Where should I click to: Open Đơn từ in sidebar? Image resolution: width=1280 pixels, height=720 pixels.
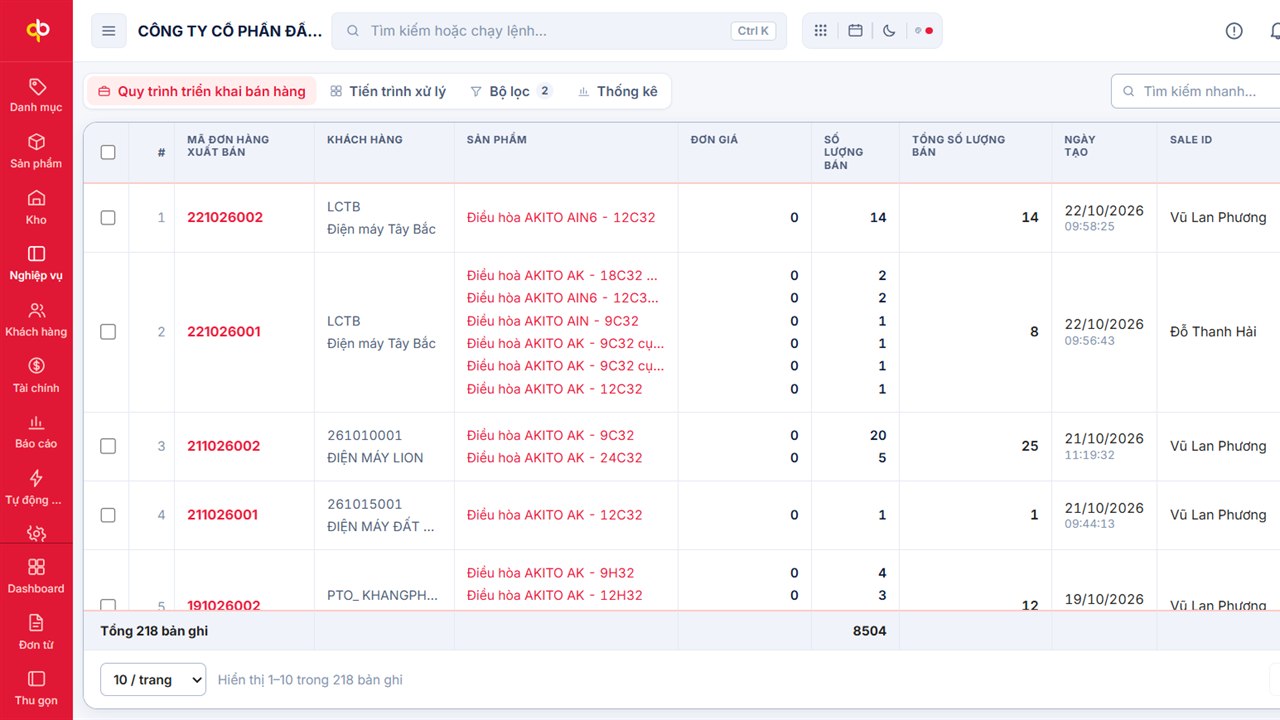pyautogui.click(x=36, y=632)
